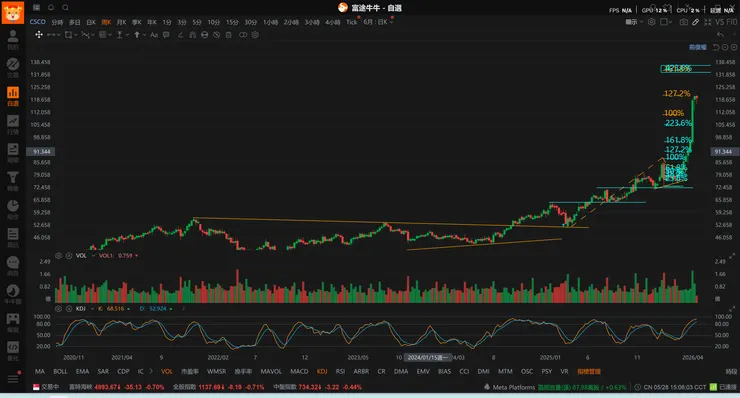Open the 6月:日K period dropdown
Screen dimensions: 740x398
click(378, 22)
